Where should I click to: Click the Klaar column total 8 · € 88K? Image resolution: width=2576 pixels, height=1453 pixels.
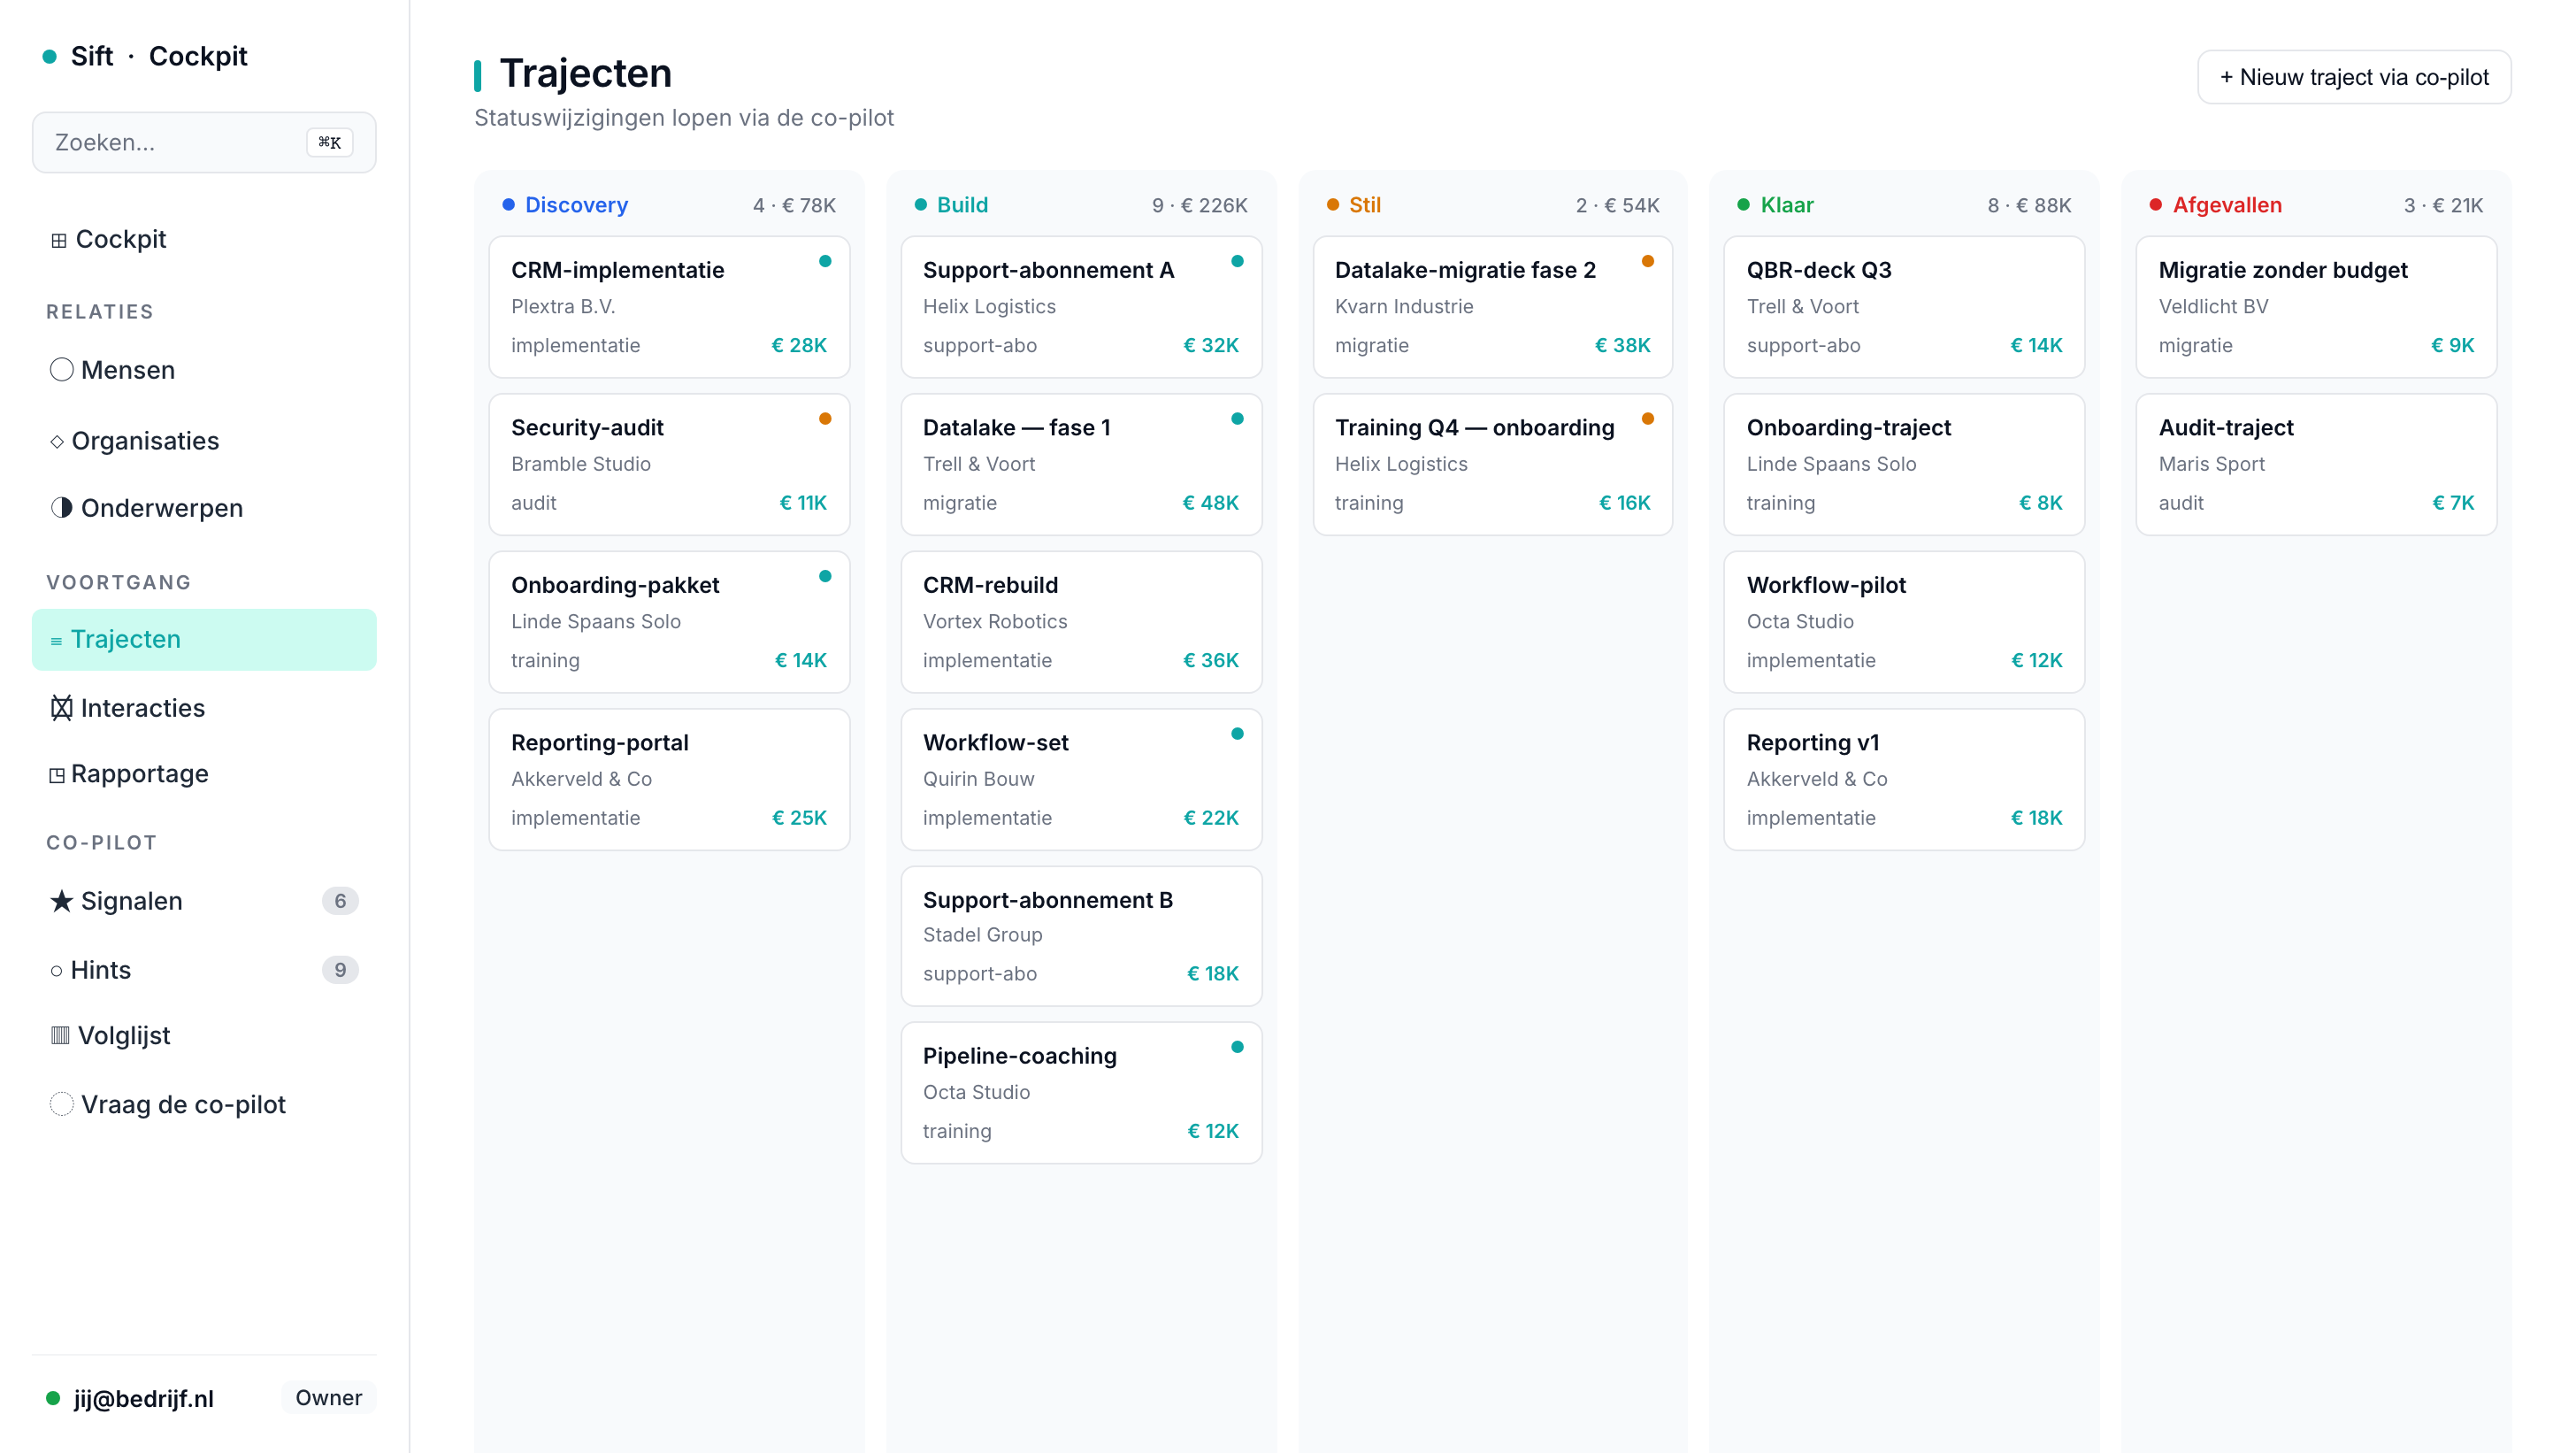(x=2029, y=205)
